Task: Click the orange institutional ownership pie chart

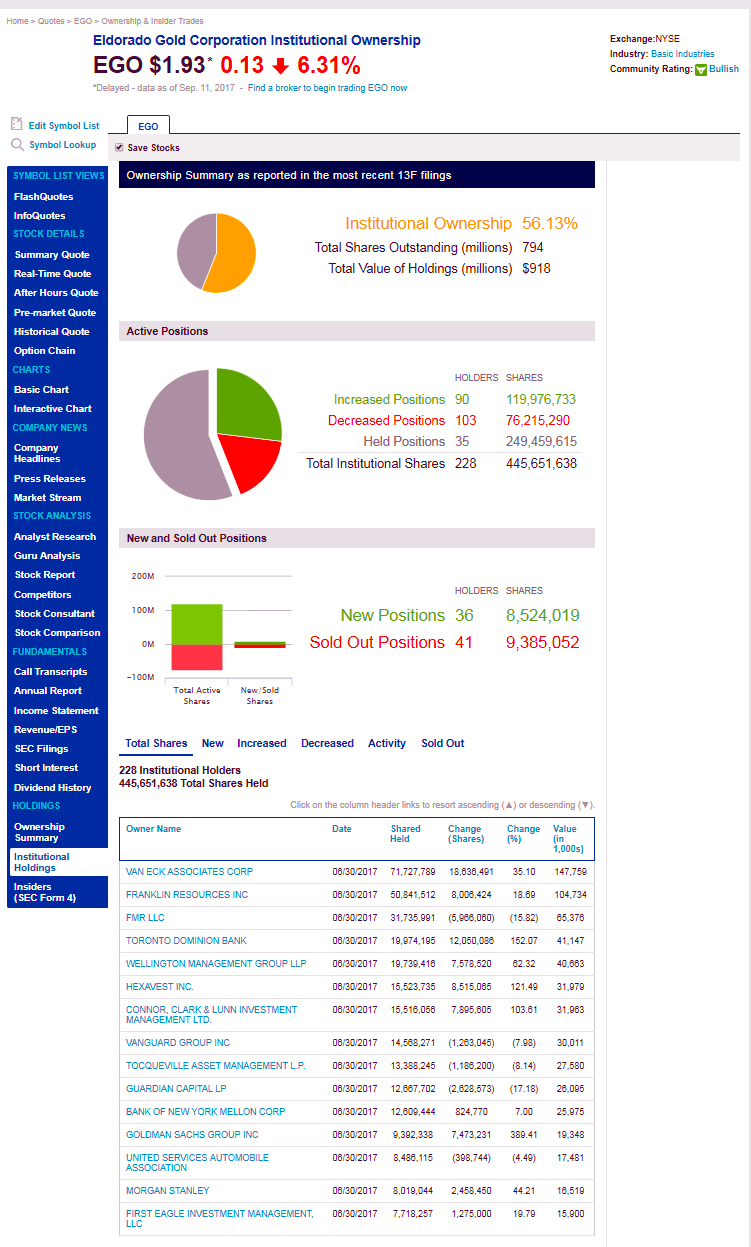Action: [216, 252]
